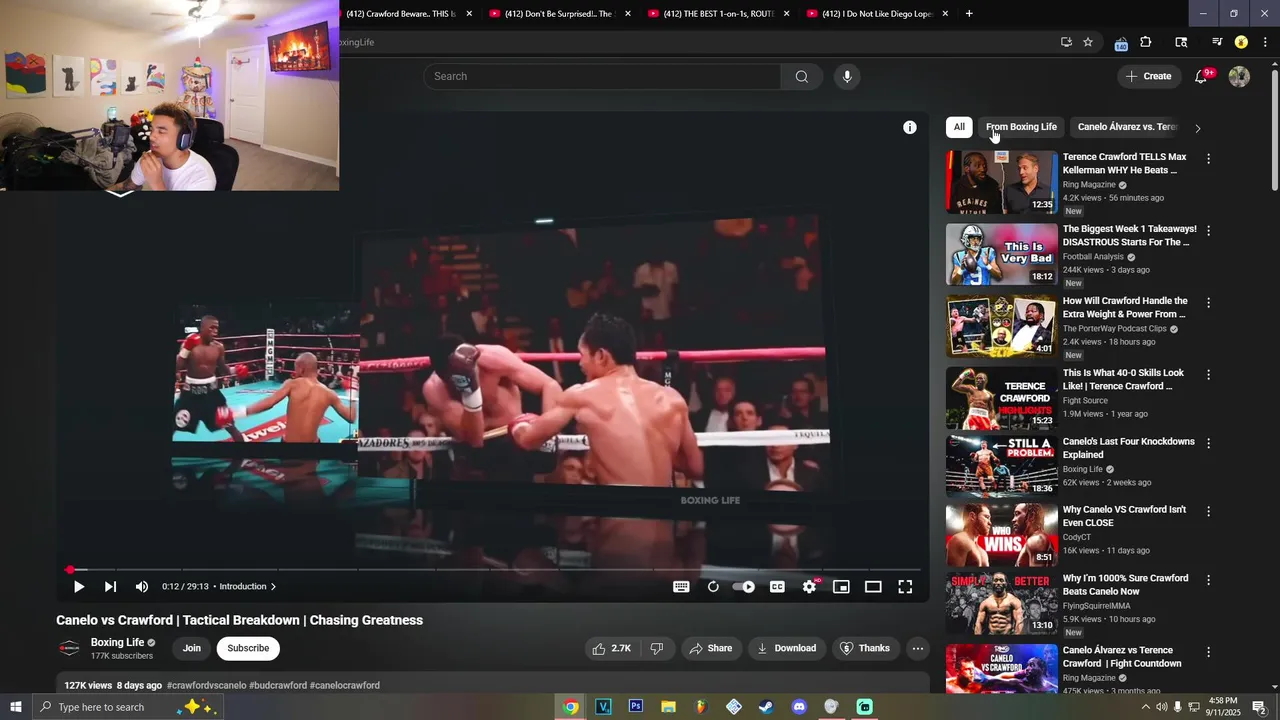Open a new browser tab
The width and height of the screenshot is (1280, 720).
point(969,14)
